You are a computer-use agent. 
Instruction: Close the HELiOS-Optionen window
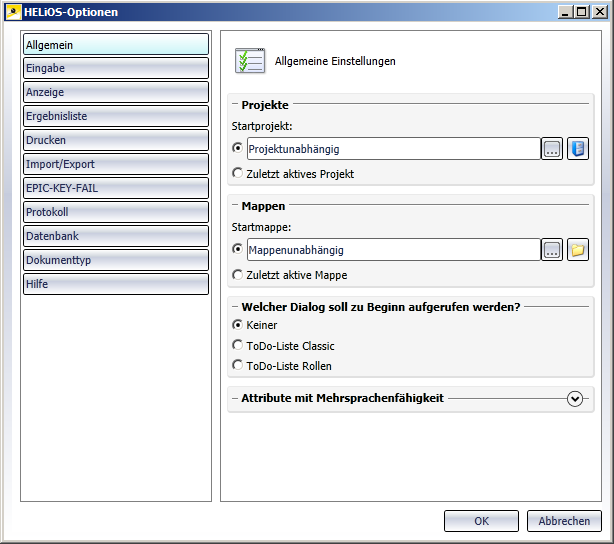600,12
